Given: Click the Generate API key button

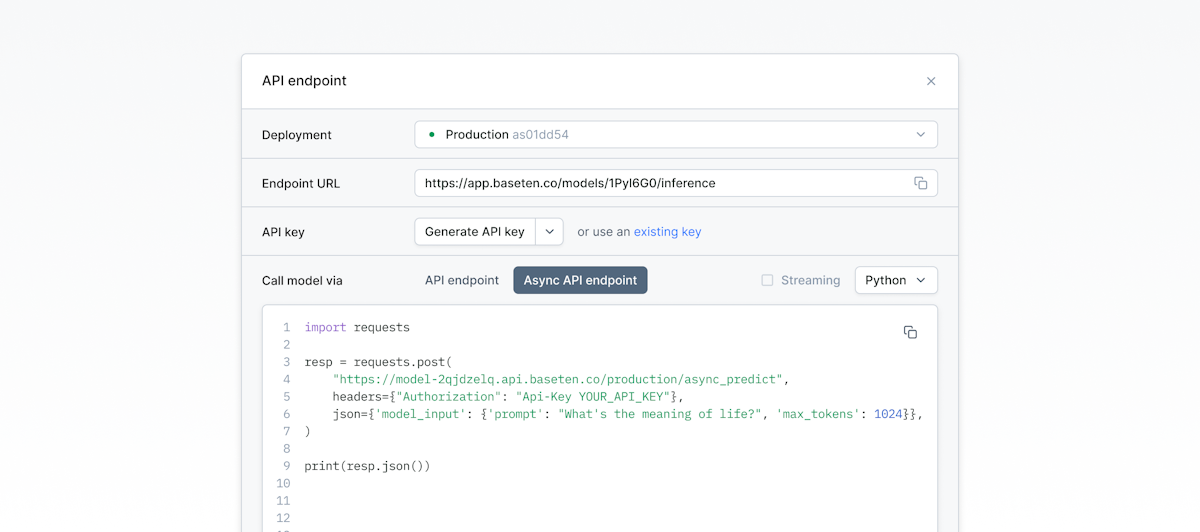Looking at the screenshot, I should click(475, 232).
